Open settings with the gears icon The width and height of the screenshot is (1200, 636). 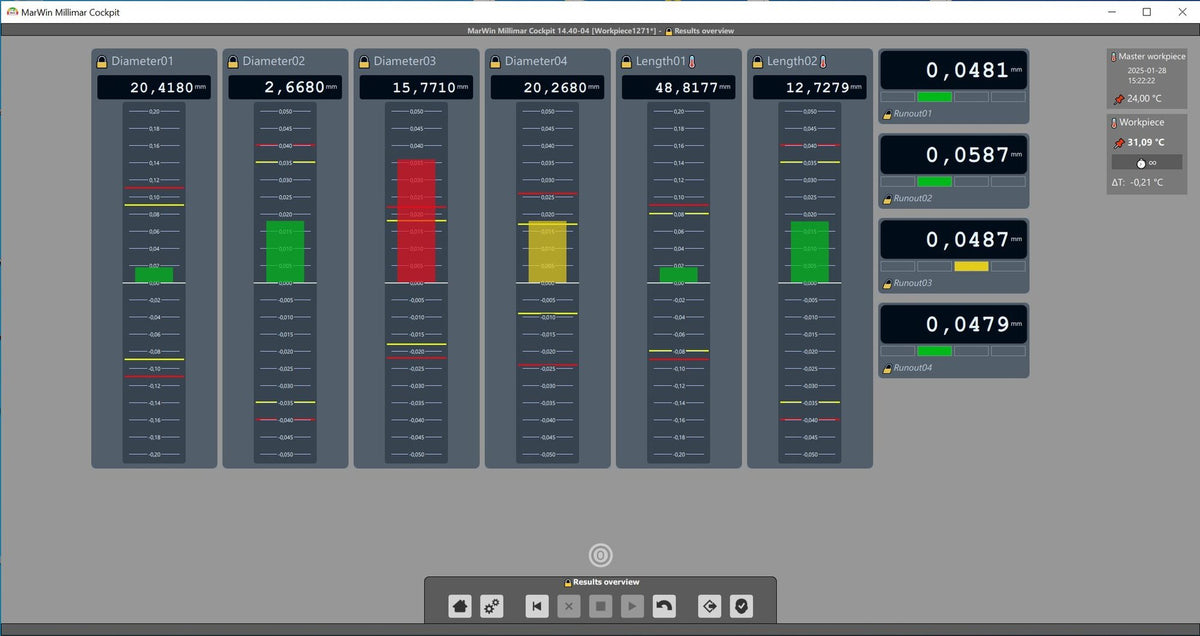pos(492,606)
